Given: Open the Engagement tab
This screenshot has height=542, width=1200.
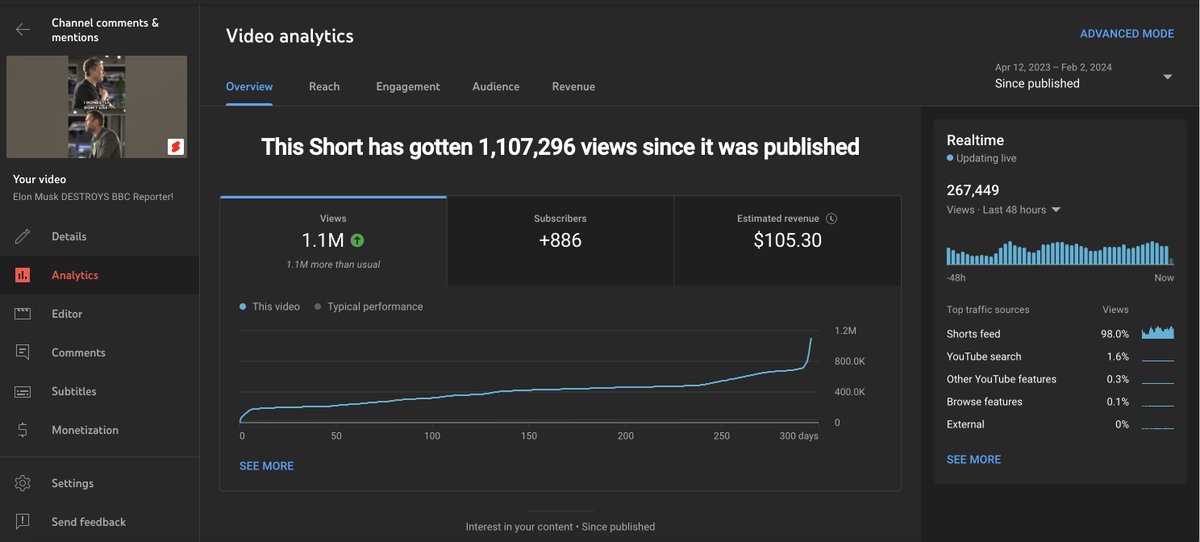Looking at the screenshot, I should (408, 87).
